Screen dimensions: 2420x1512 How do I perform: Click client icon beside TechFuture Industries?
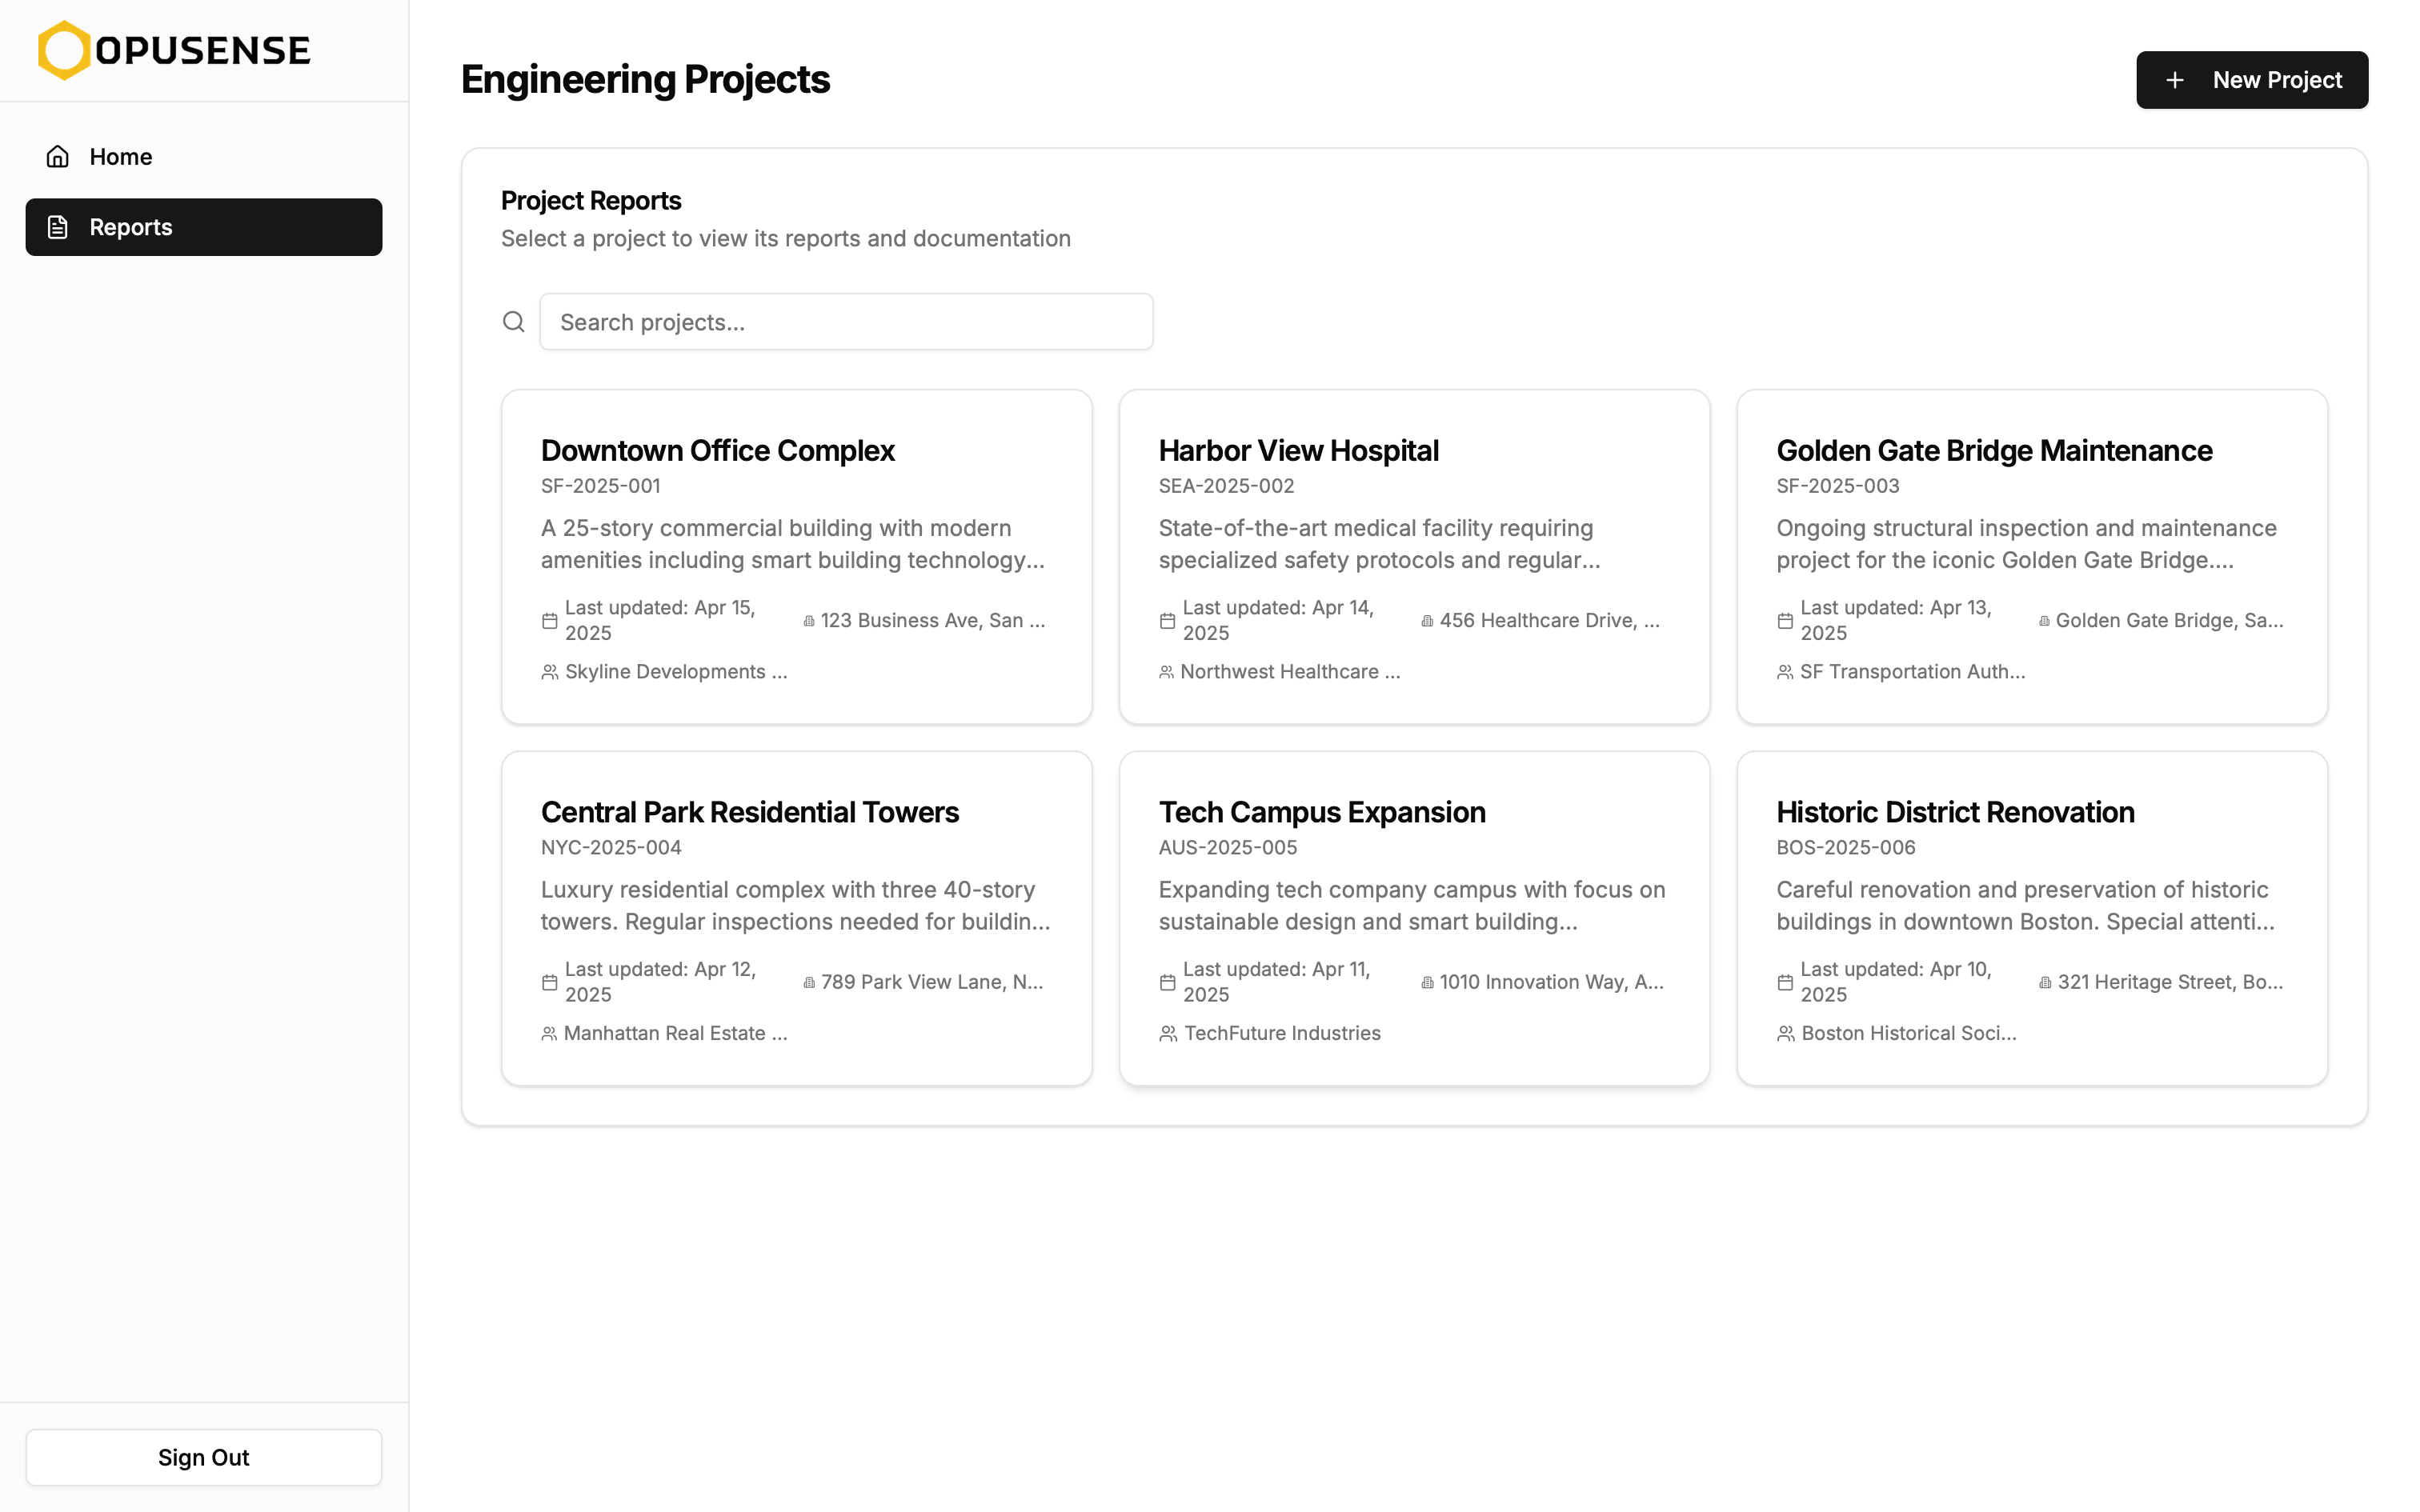(x=1167, y=1034)
